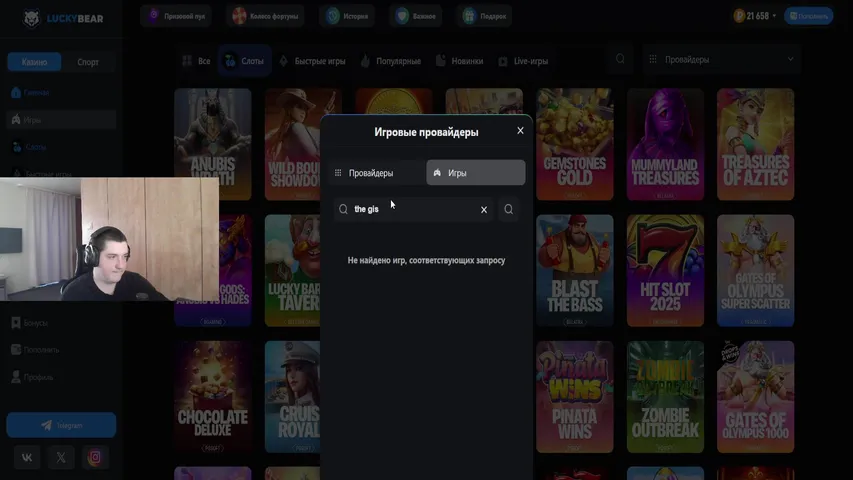Open the VK social icon
This screenshot has width=853, height=480.
pyautogui.click(x=27, y=457)
